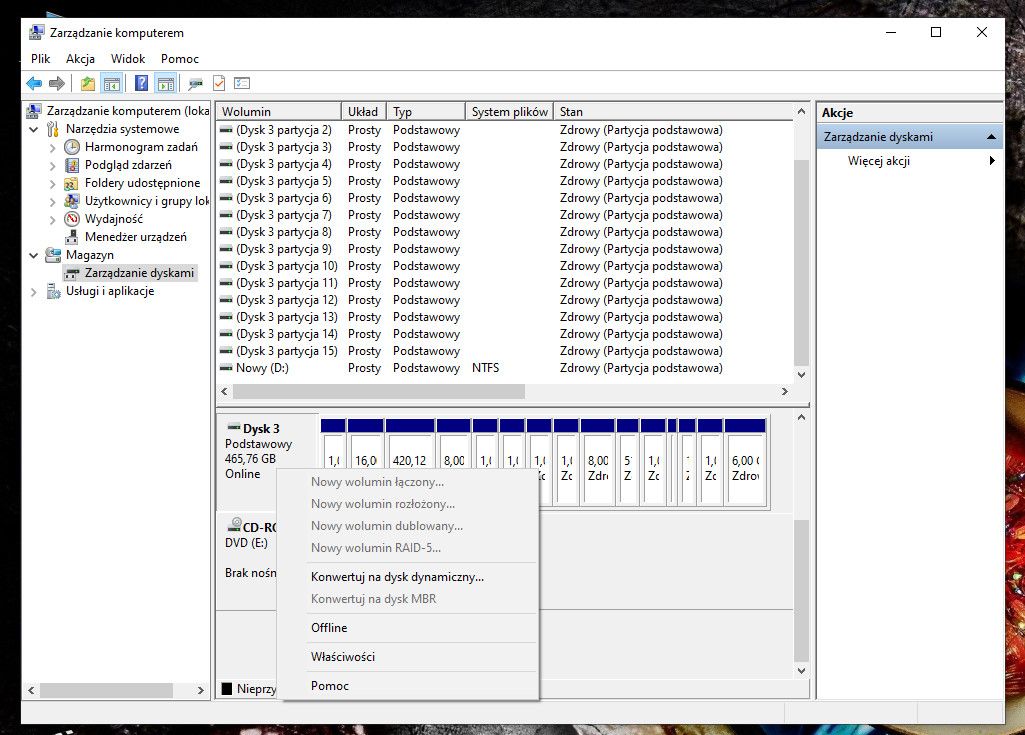
Task: Collapse the Narzędzia systemowe node
Action: (34, 129)
